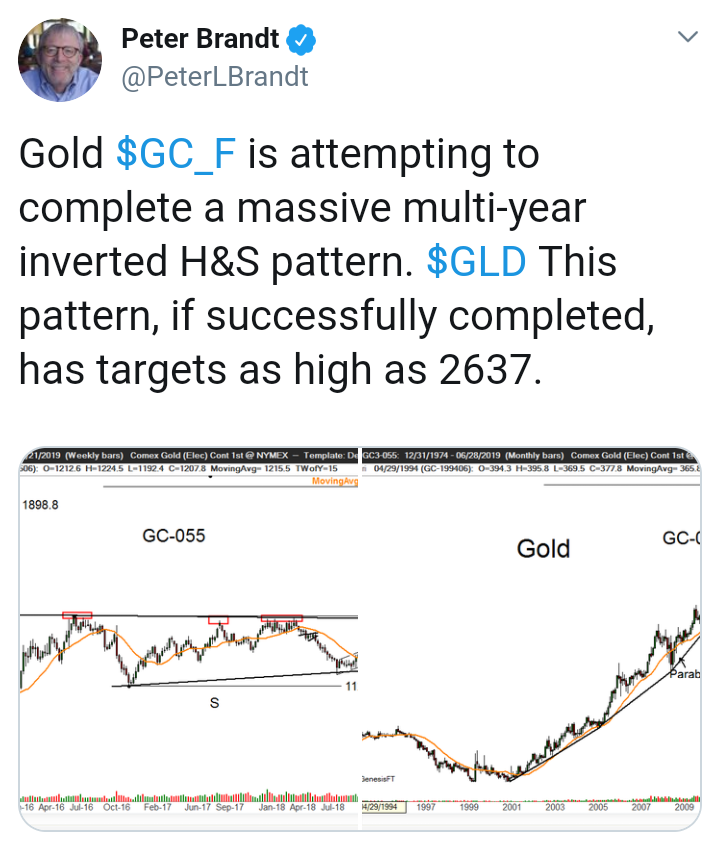Click the 1898.8 price label
The height and width of the screenshot is (856, 710).
pos(40,505)
